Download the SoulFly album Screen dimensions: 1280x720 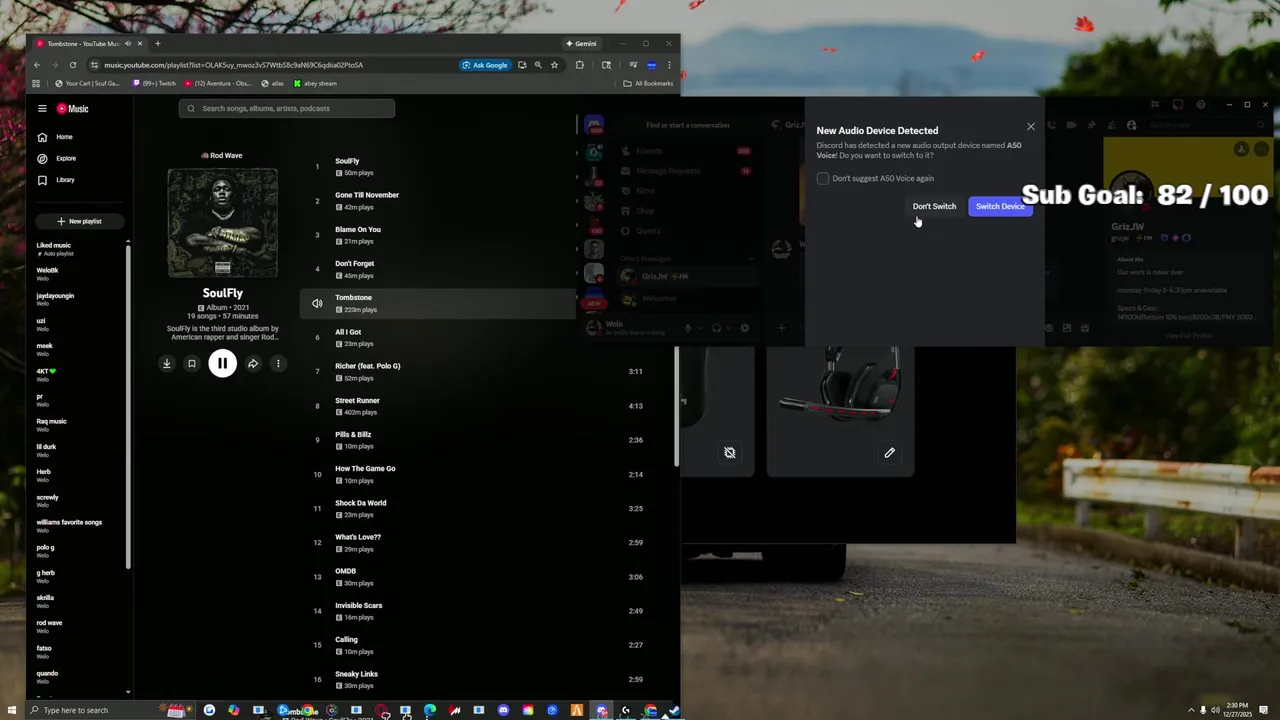pos(167,364)
